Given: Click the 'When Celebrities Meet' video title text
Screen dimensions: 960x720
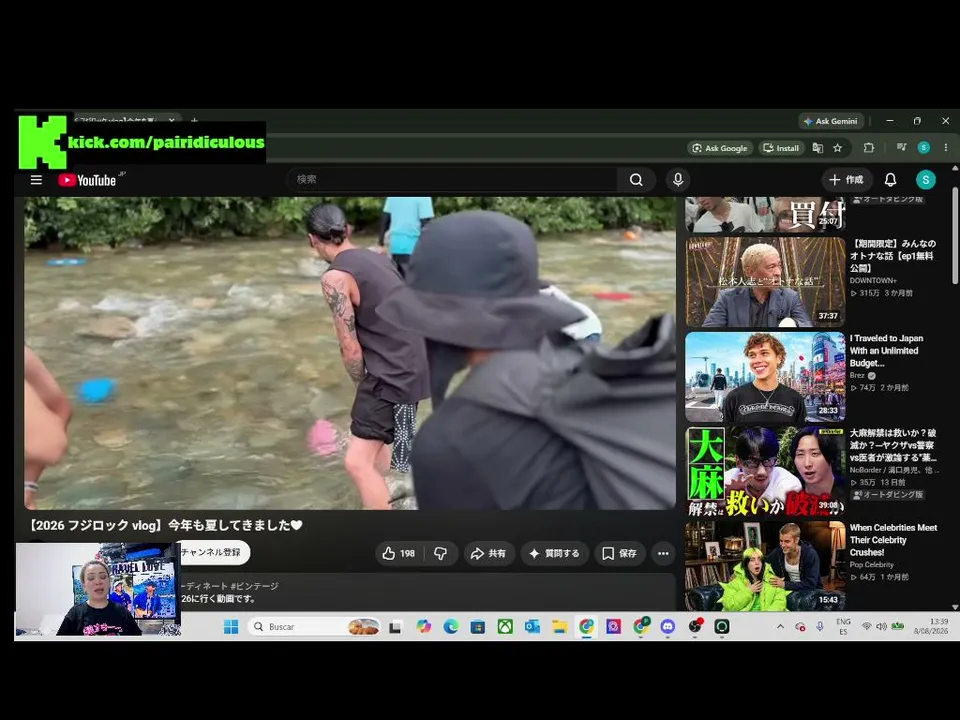Looking at the screenshot, I should 893,540.
